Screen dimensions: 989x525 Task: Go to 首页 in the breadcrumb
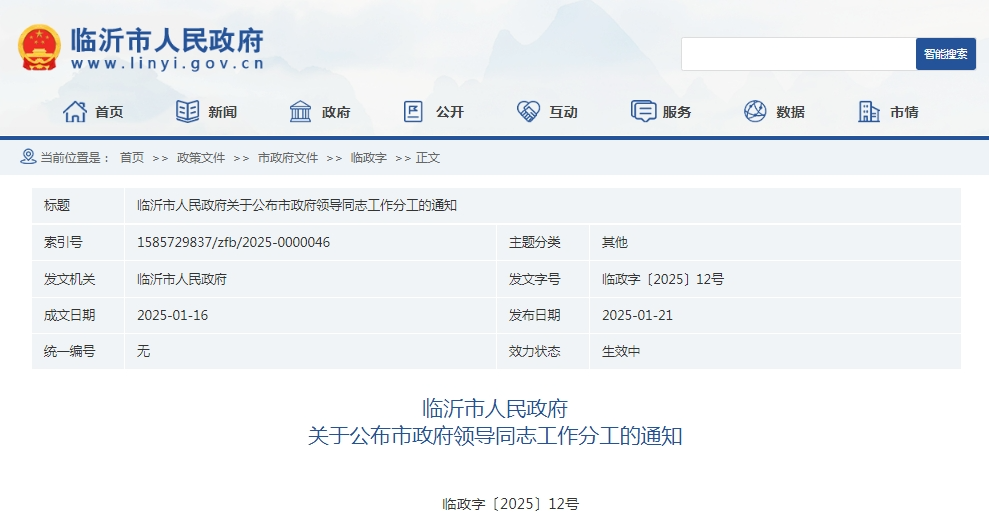[132, 158]
